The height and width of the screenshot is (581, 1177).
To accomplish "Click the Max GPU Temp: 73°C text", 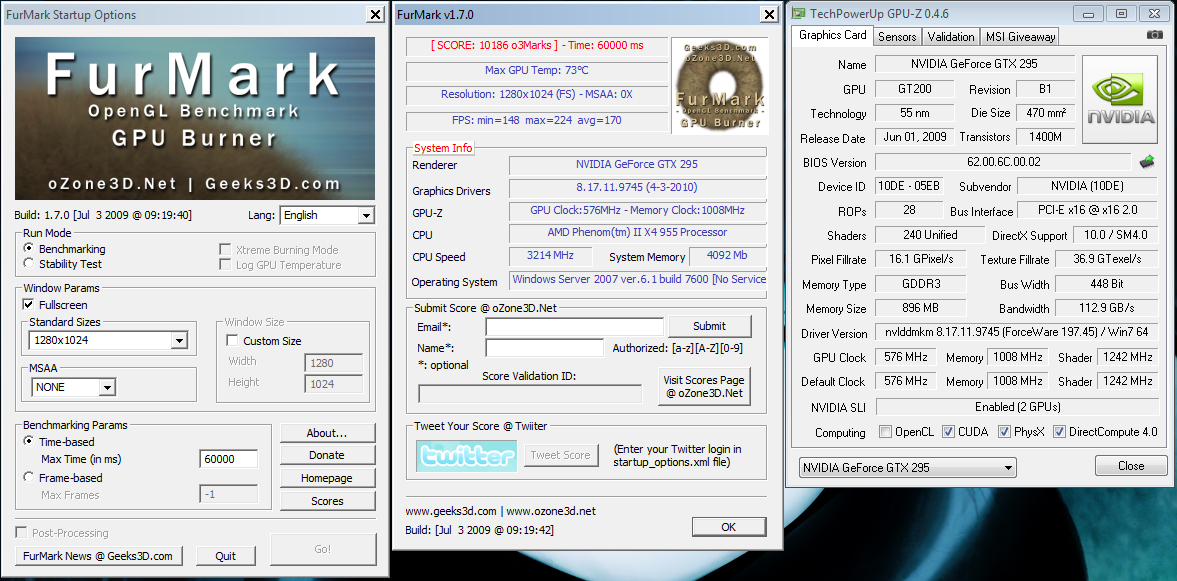I will [537, 70].
